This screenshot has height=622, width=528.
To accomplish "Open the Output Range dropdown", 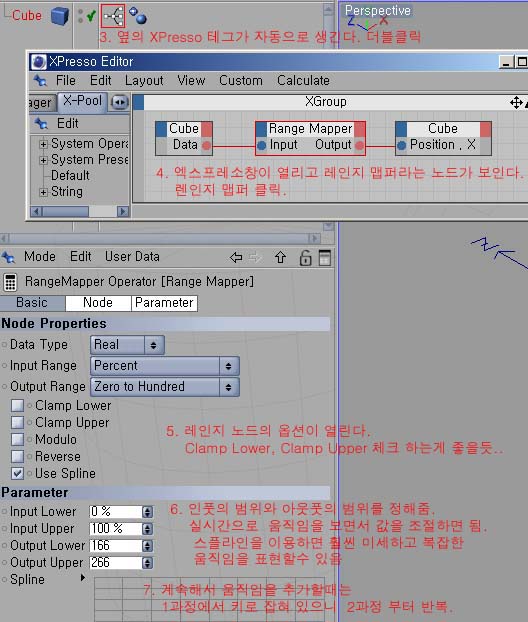I will click(165, 387).
